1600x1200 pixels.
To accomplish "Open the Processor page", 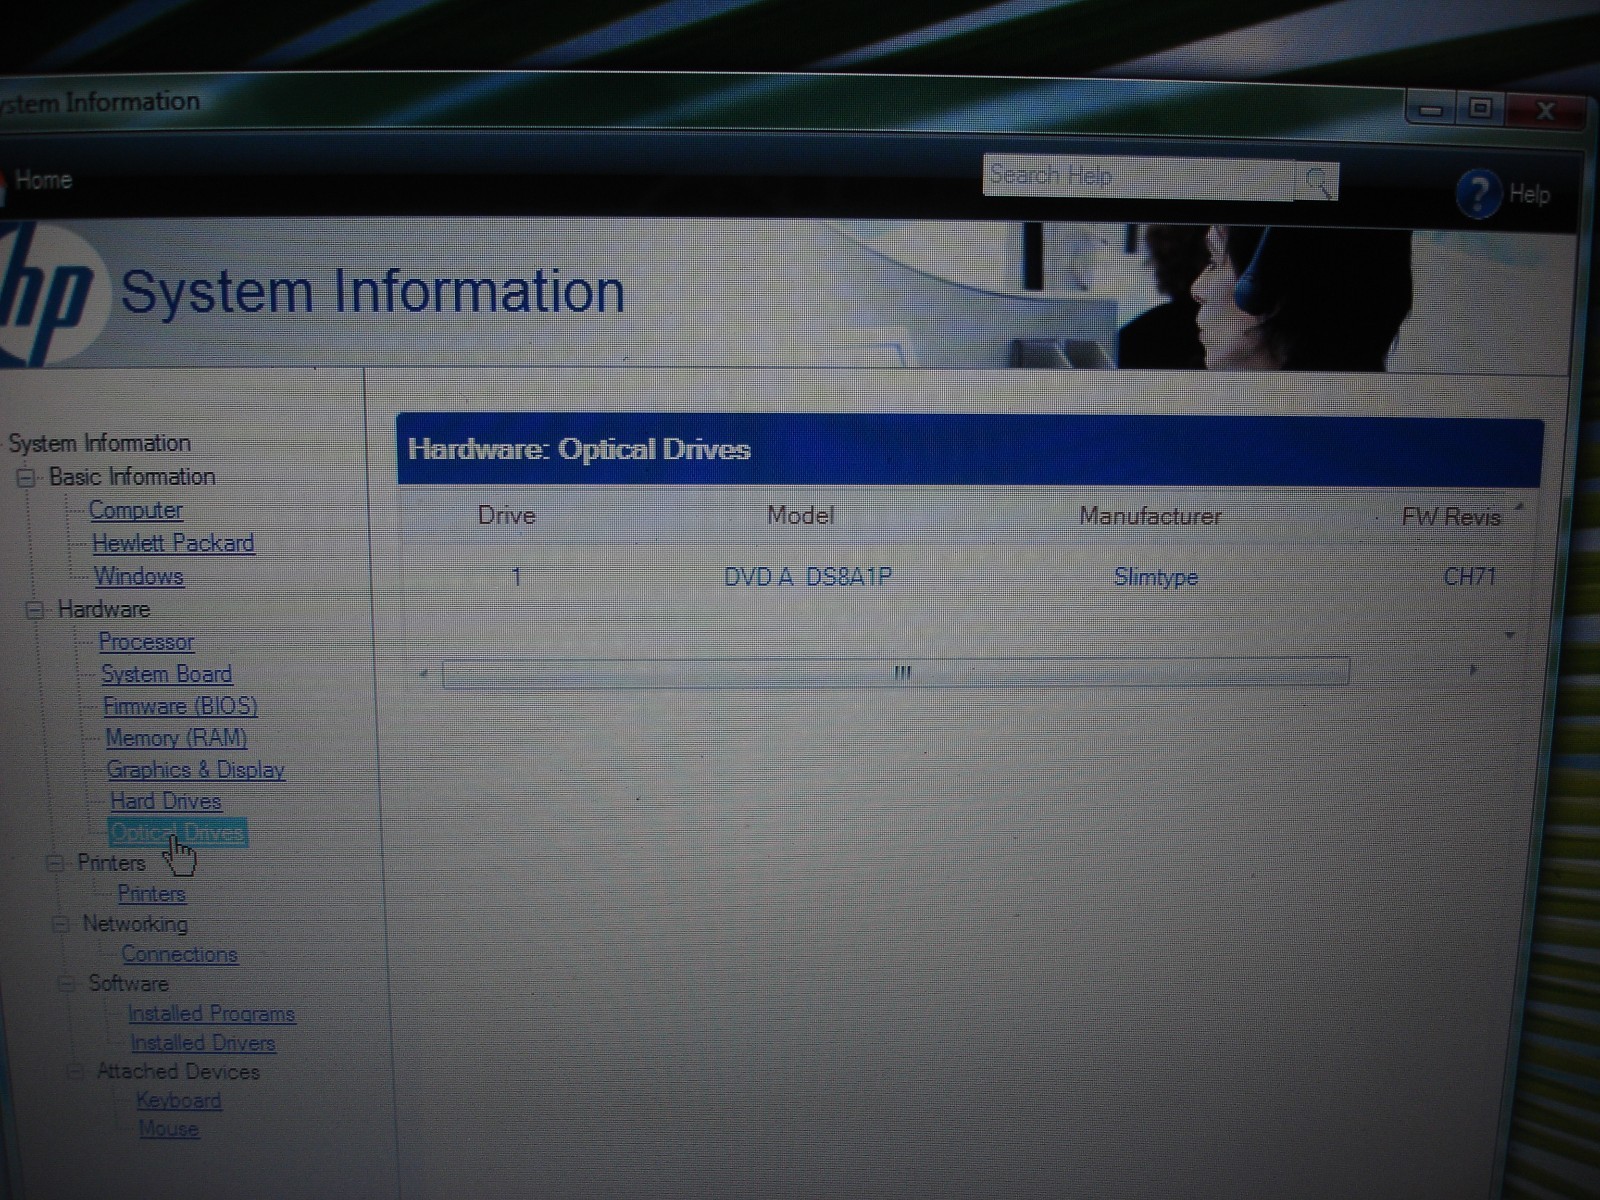I will point(146,642).
